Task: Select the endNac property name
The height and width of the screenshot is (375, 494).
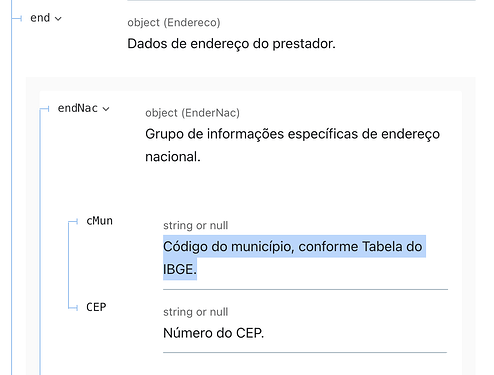Action: 78,108
